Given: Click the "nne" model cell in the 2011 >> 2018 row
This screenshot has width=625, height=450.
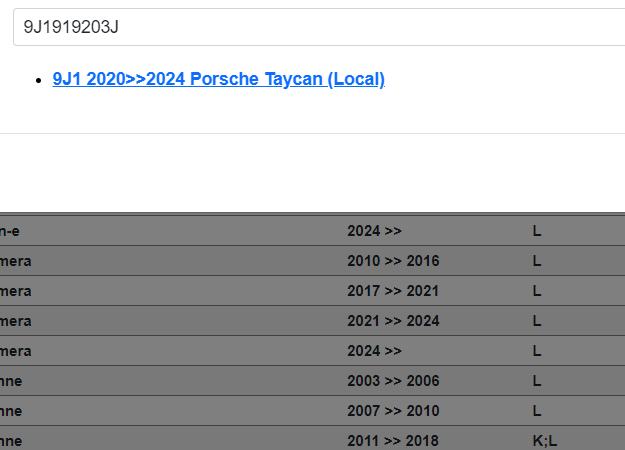Looking at the screenshot, I should click(x=12, y=440).
